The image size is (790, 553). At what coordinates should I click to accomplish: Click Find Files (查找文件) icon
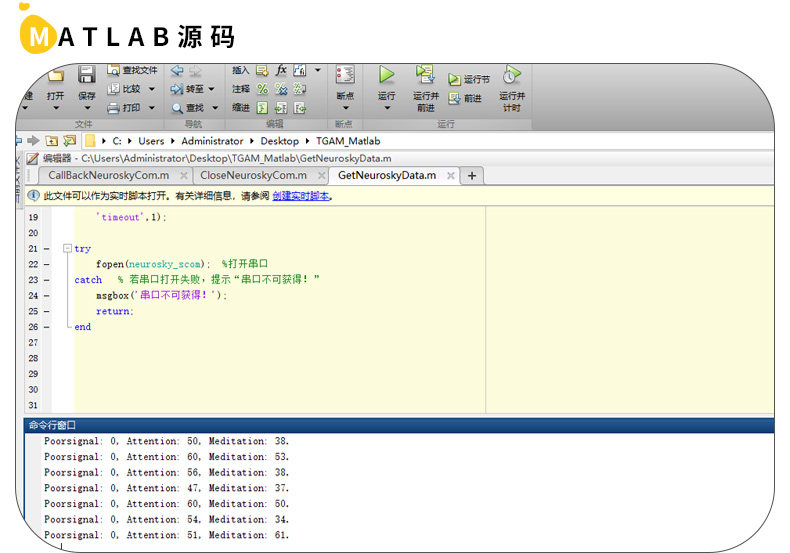[113, 70]
